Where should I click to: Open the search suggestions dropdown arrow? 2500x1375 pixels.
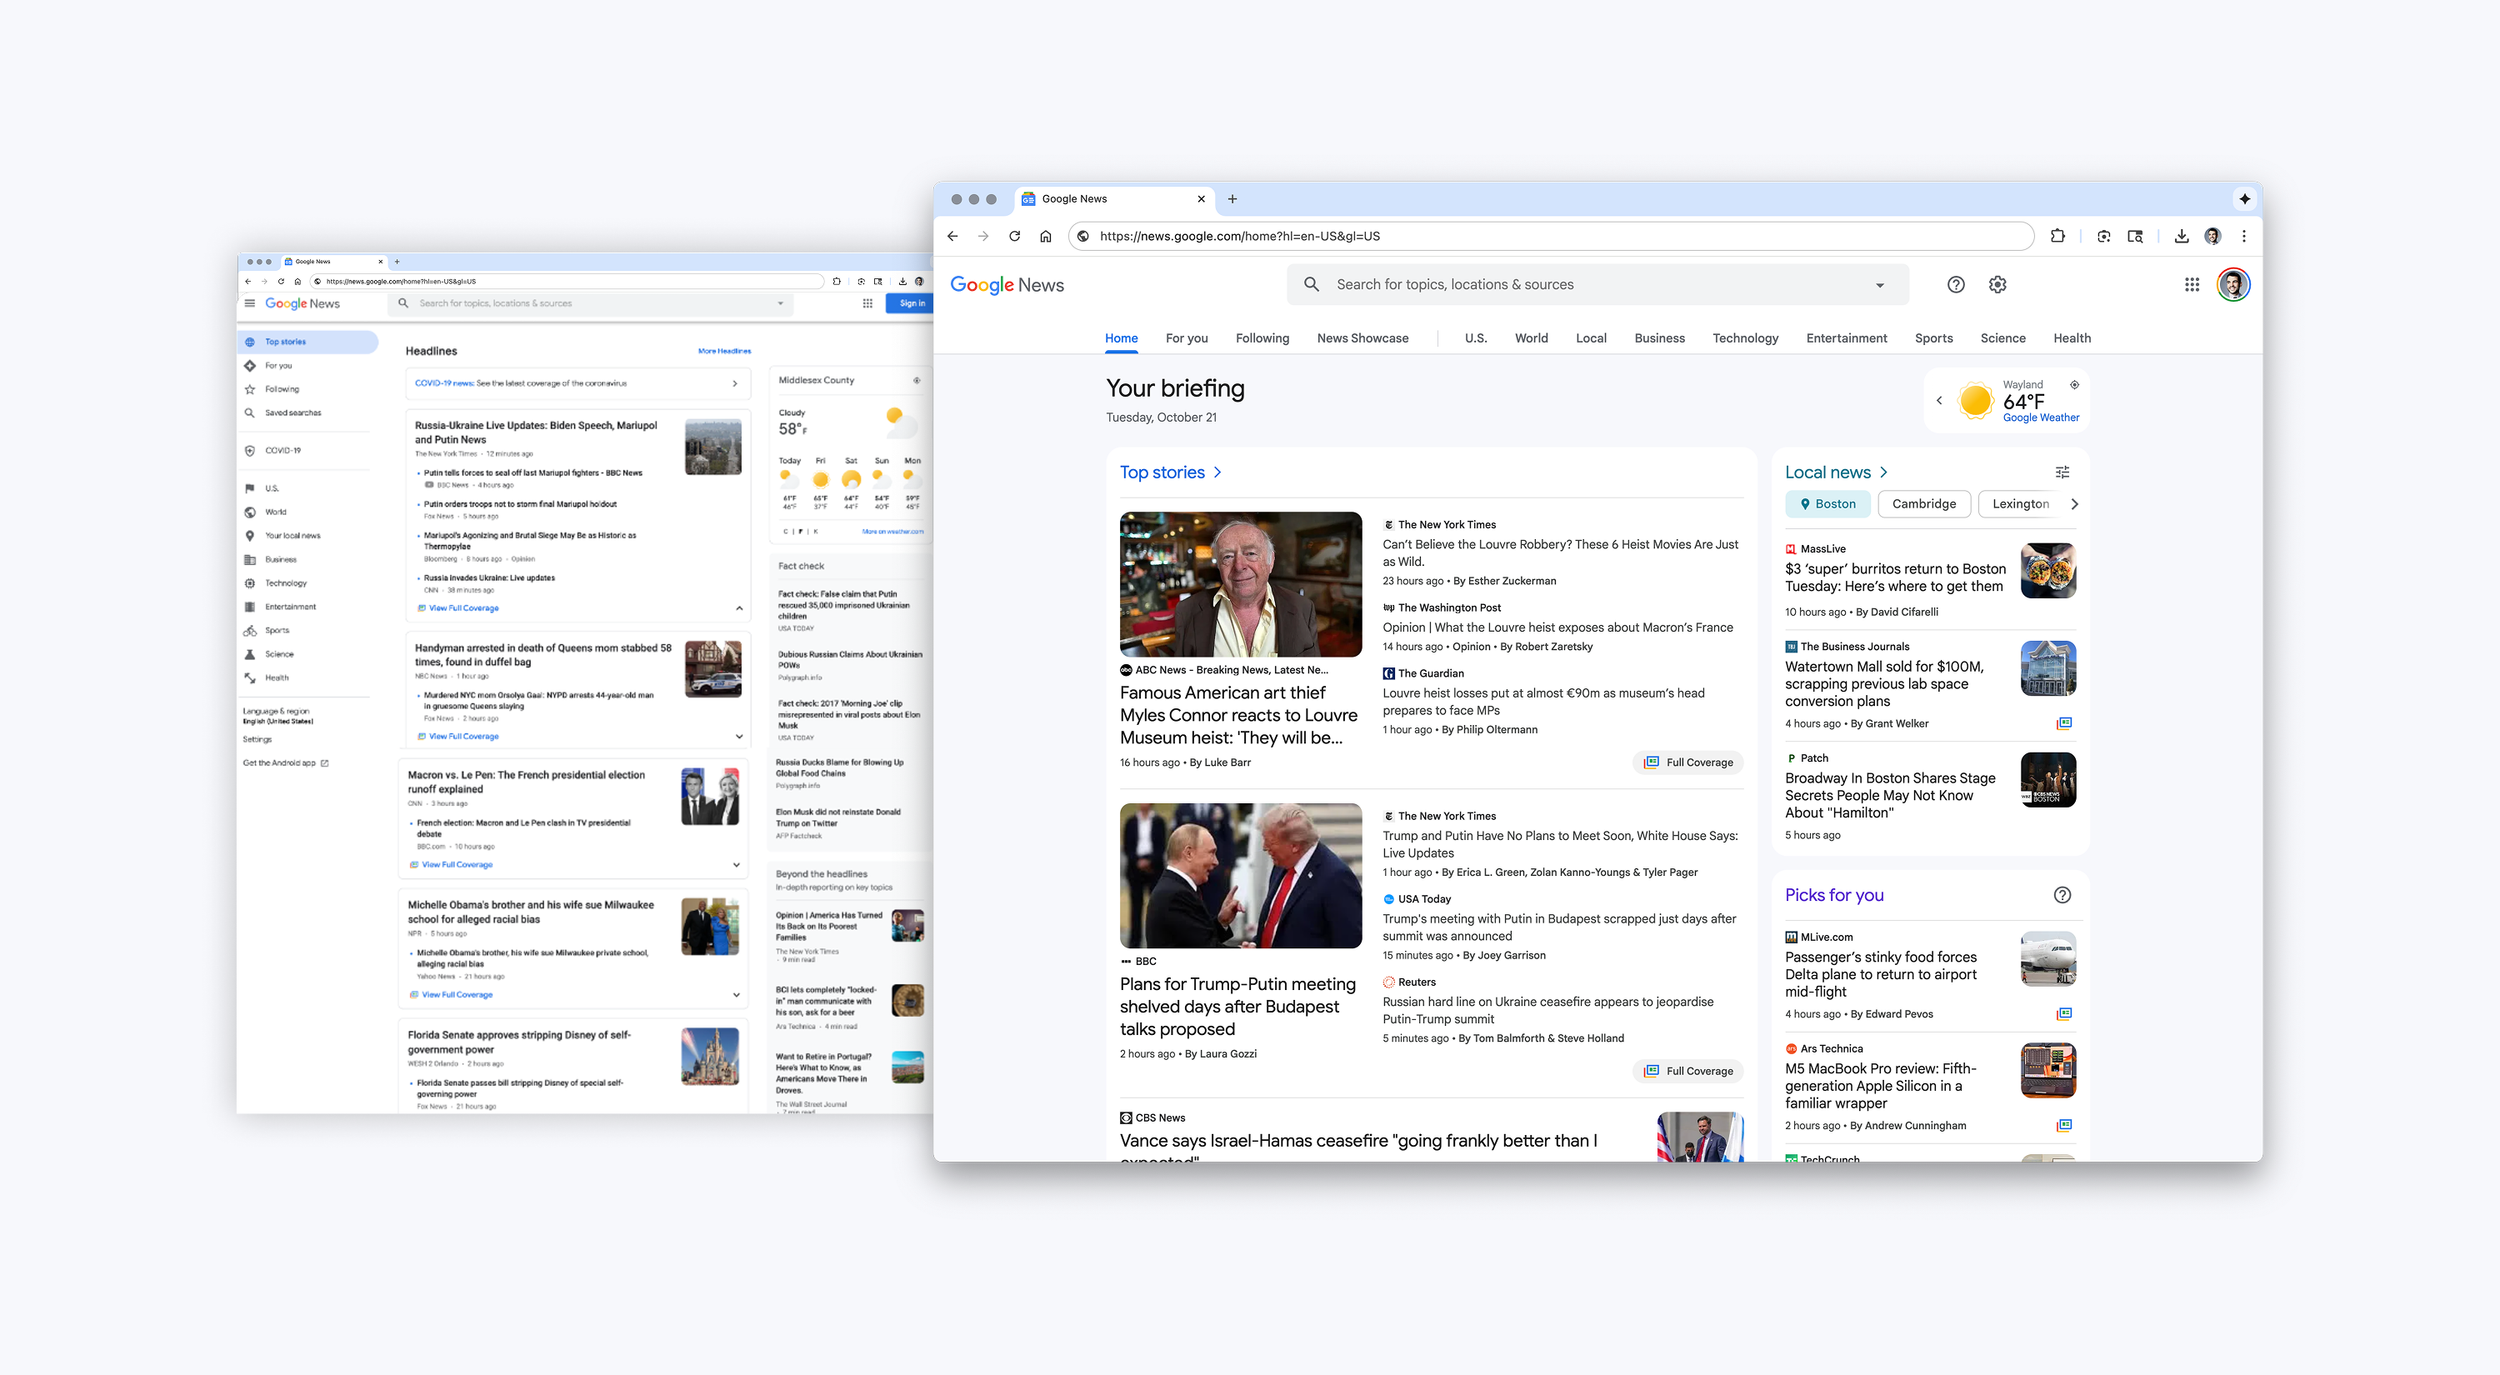click(x=1880, y=284)
